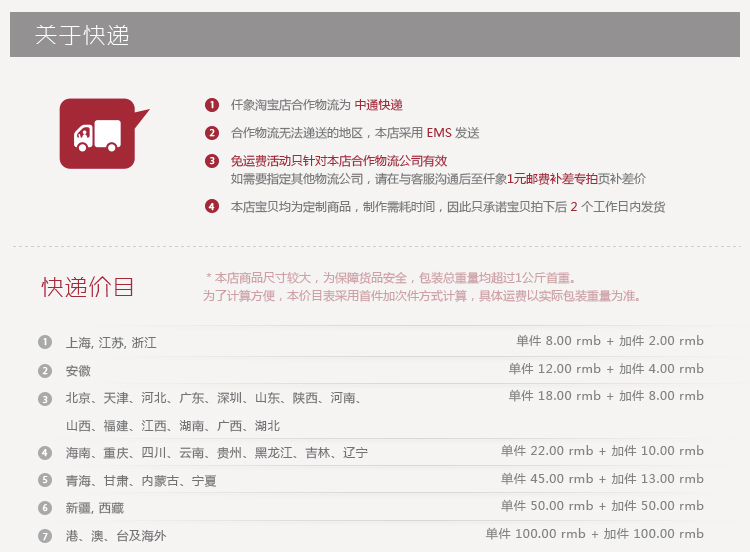The image size is (750, 552).
Task: Click red bullet number 2 about EMS
Action: tap(211, 133)
